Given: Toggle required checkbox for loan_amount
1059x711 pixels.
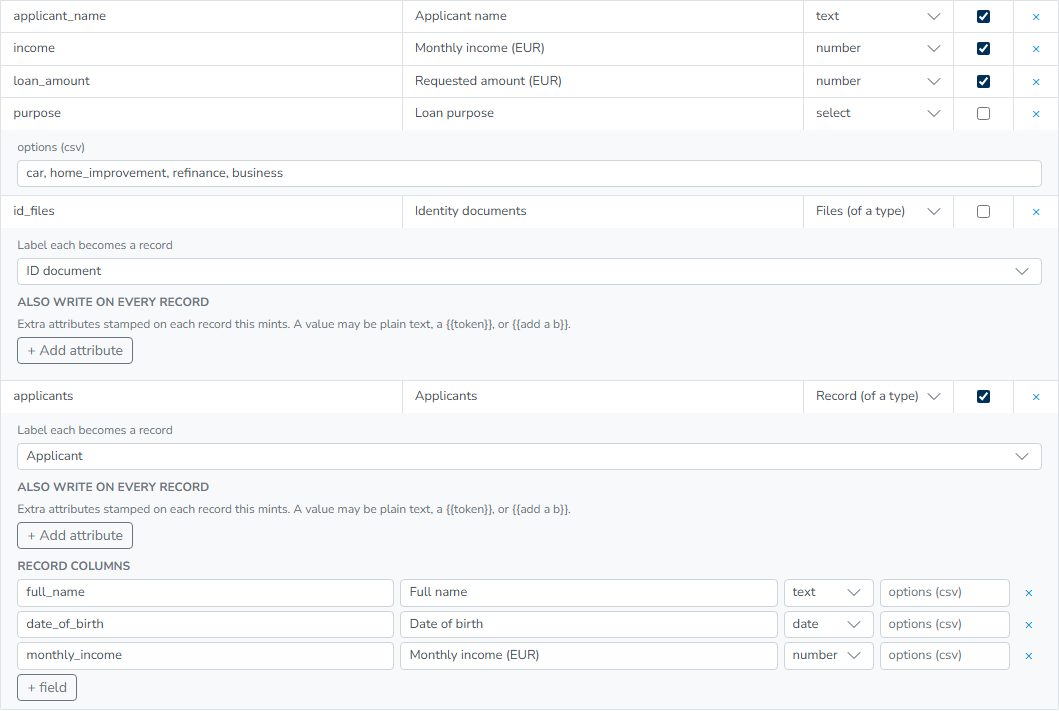Looking at the screenshot, I should click(983, 81).
